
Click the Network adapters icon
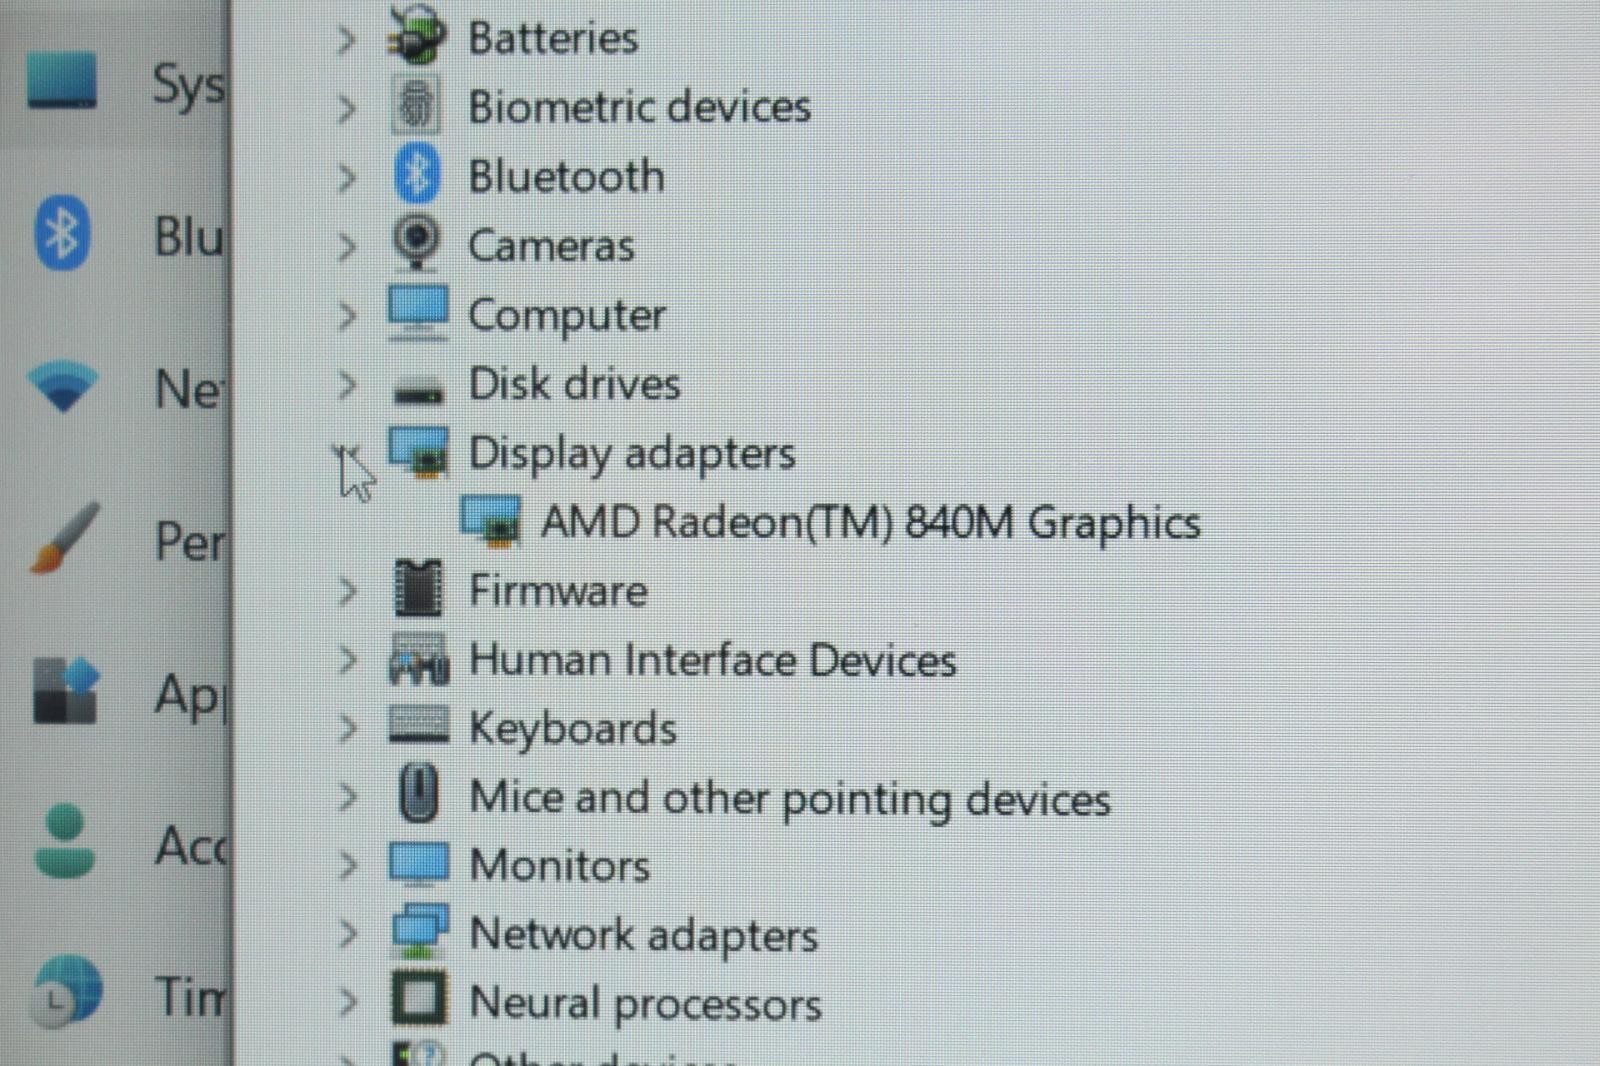(x=419, y=932)
